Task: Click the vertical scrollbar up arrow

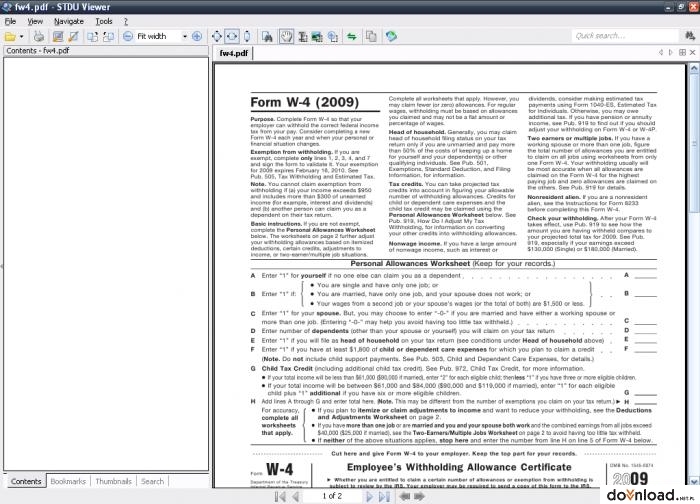Action: point(694,68)
